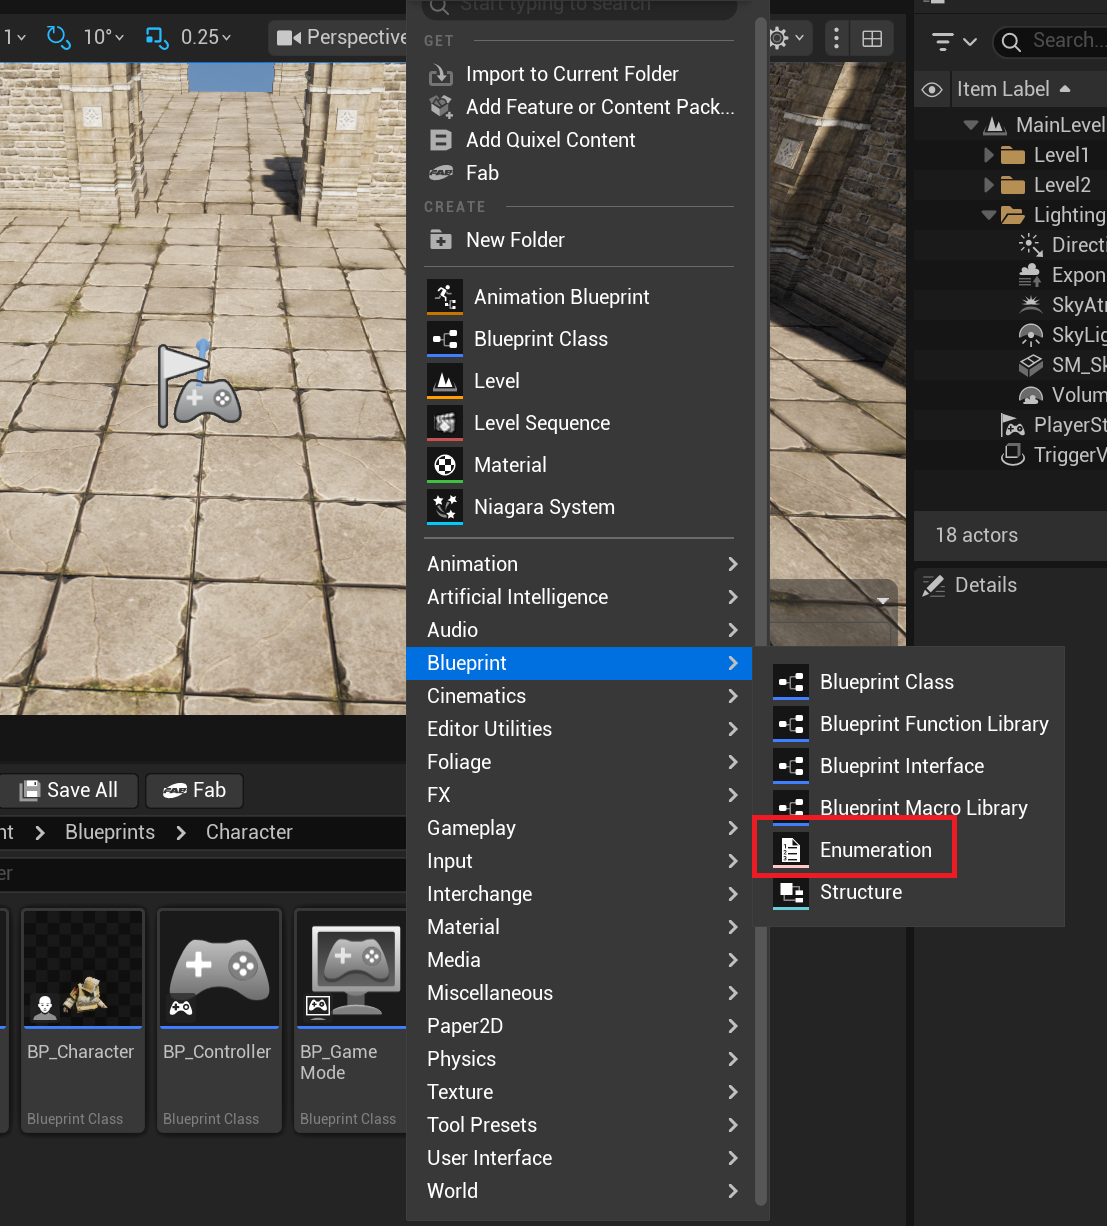Open the Gameplay submenu

[579, 828]
